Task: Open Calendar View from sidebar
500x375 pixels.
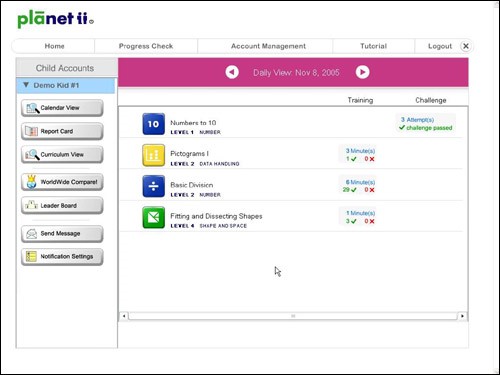Action: 62,108
